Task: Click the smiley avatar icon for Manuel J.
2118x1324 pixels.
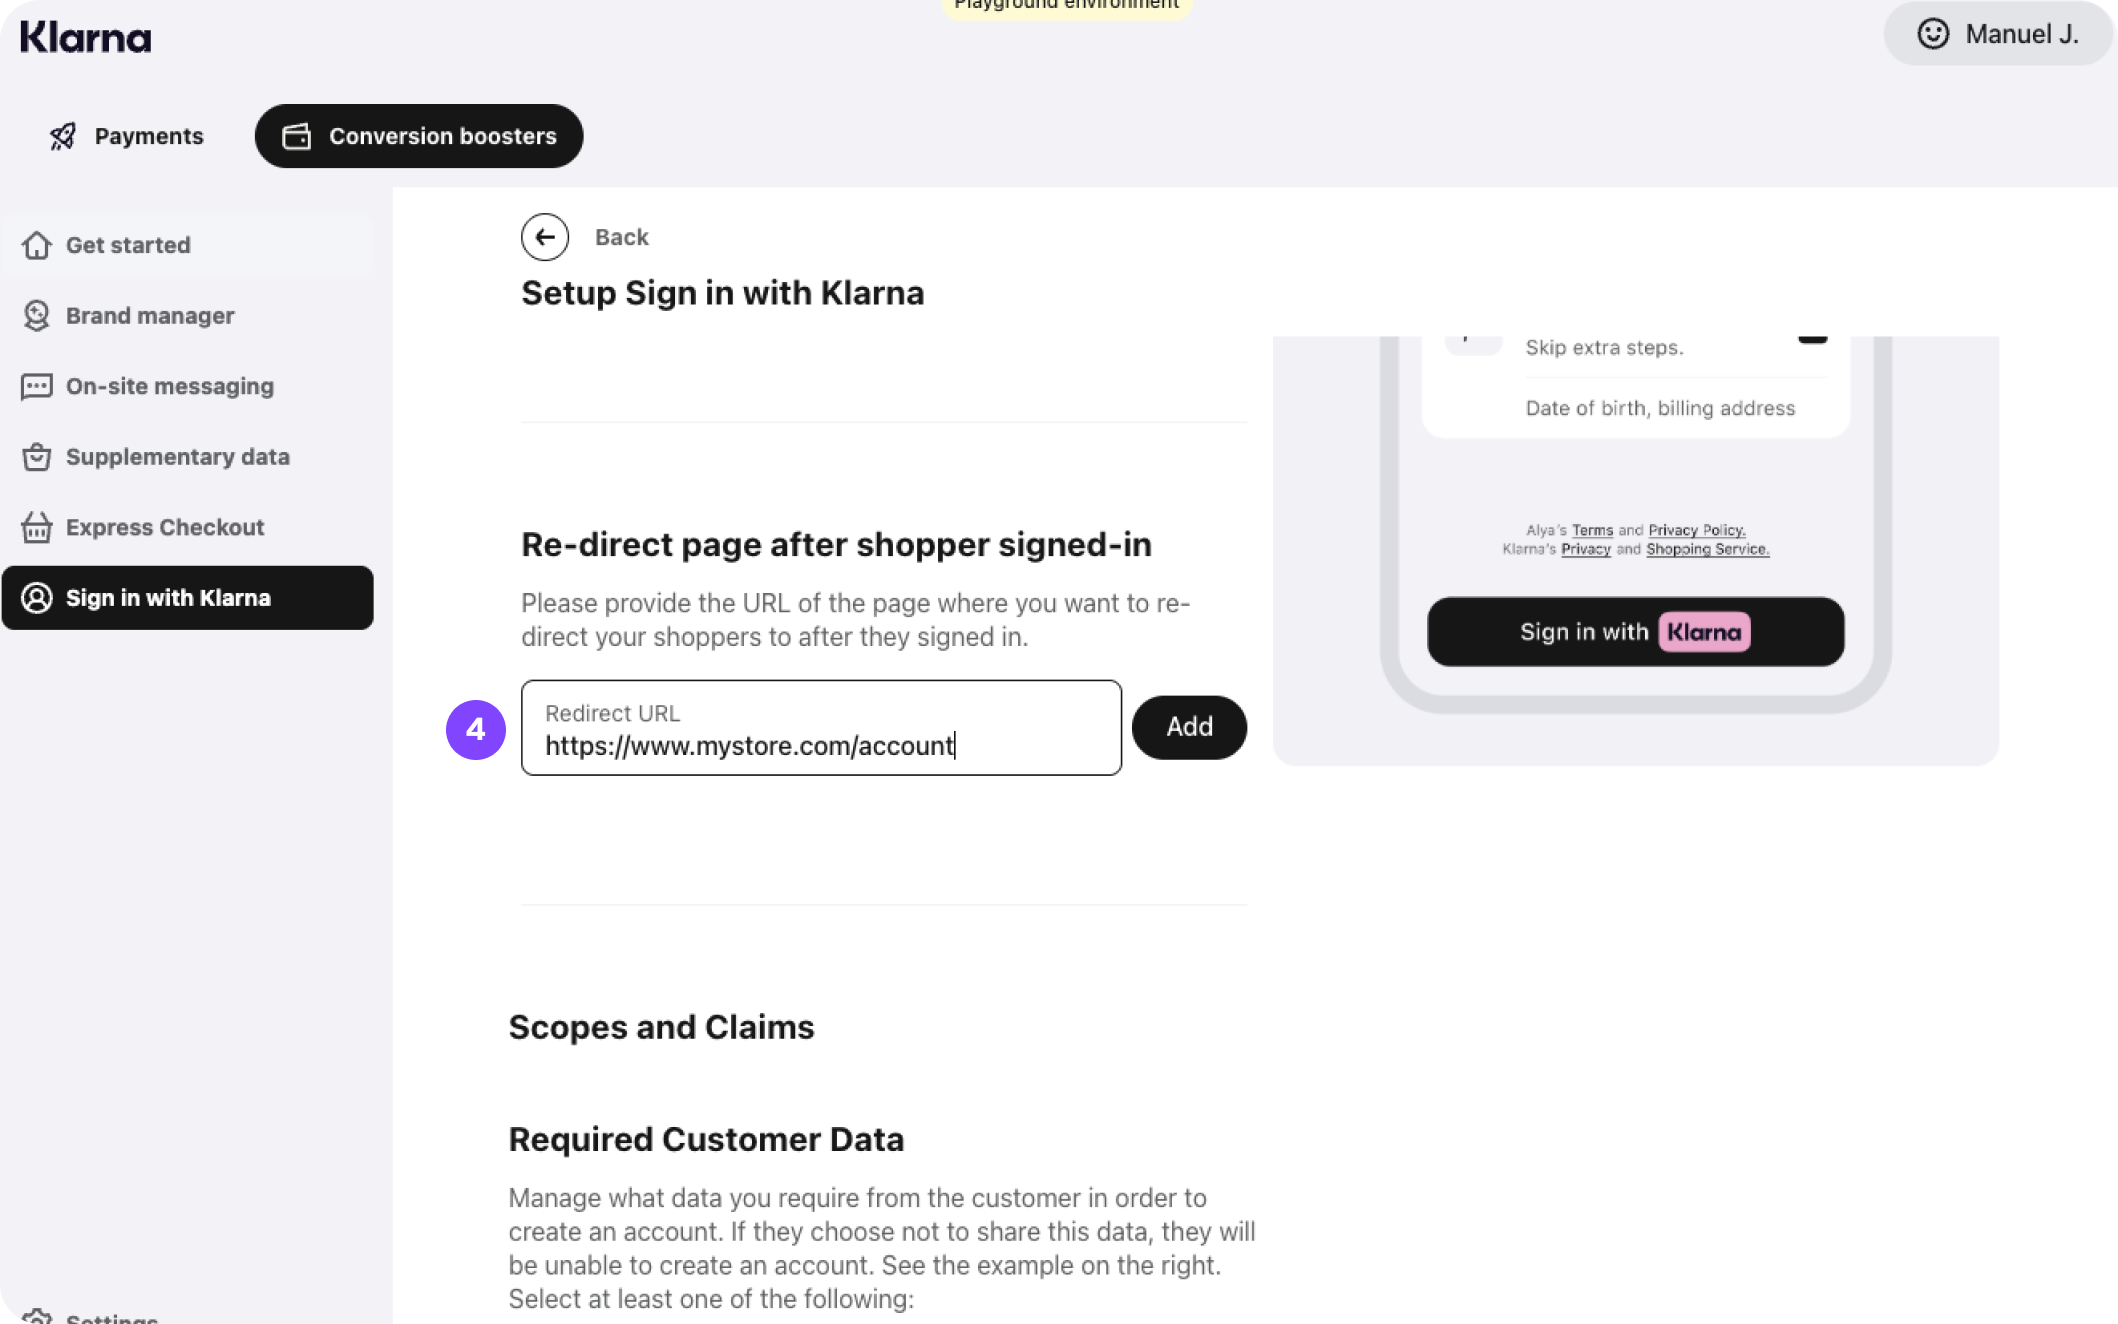Action: (1933, 34)
